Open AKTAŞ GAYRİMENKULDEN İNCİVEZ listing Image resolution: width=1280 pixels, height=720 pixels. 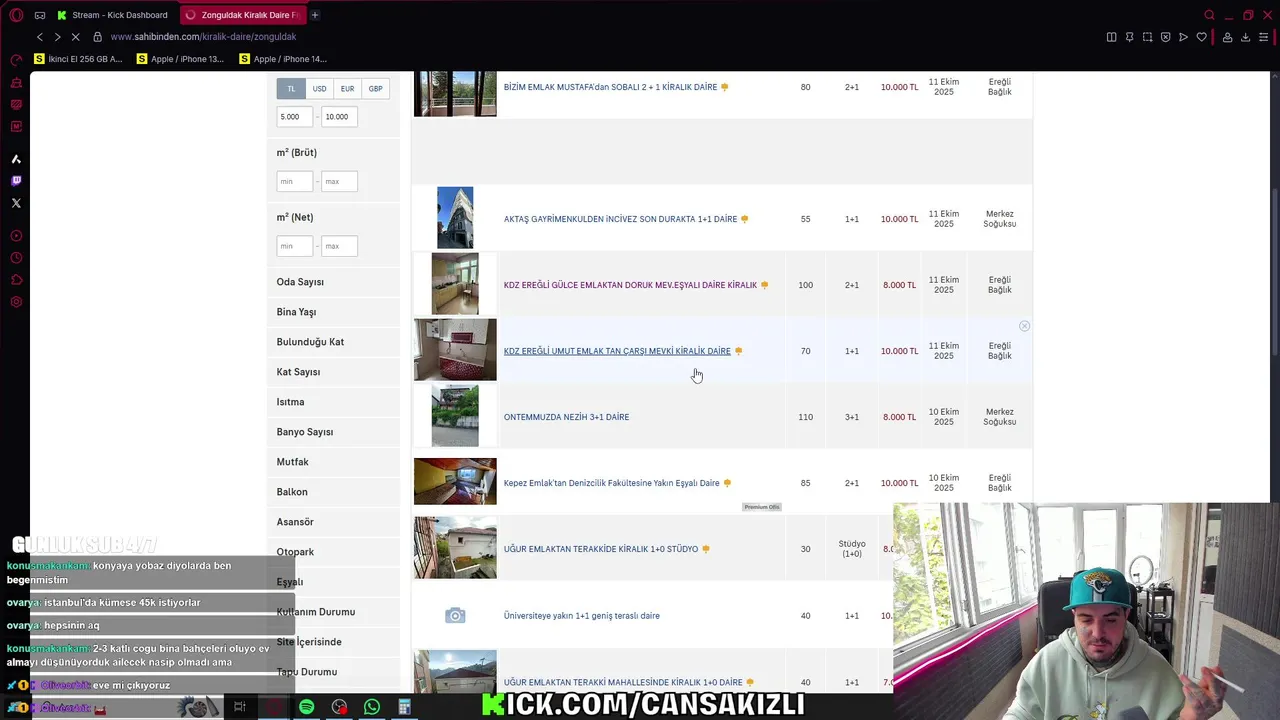pos(620,219)
